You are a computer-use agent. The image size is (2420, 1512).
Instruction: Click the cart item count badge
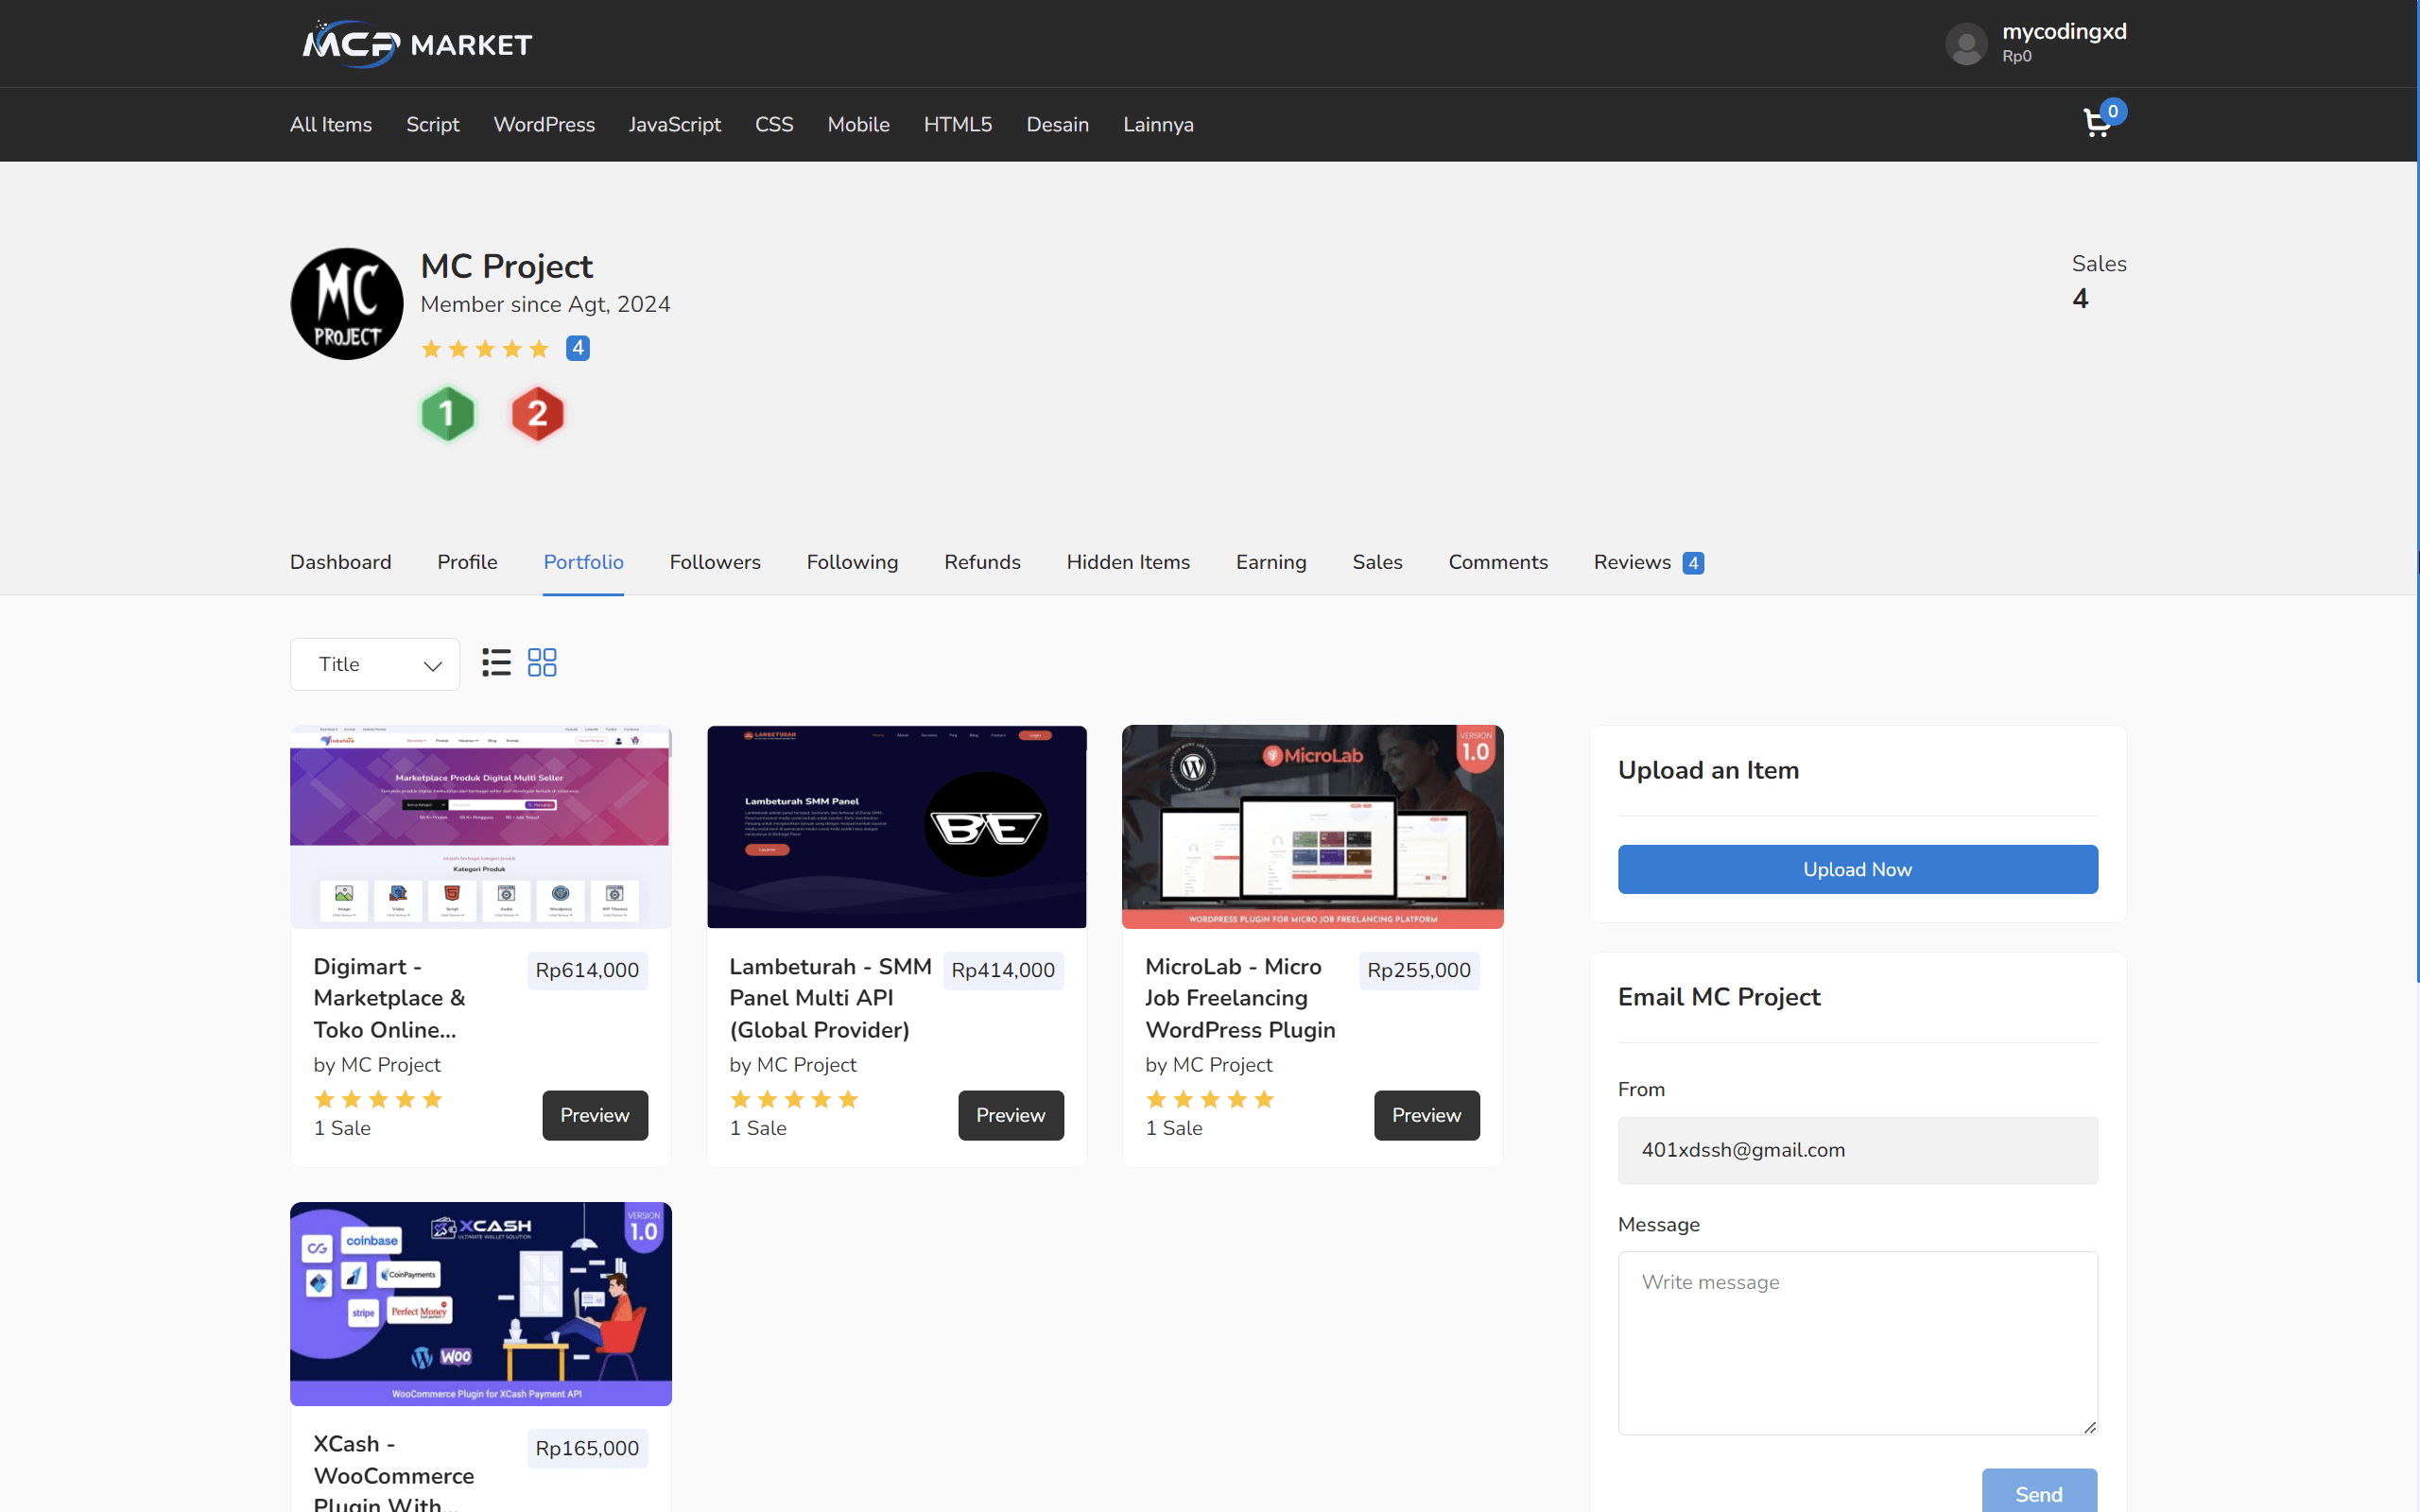(x=2113, y=112)
